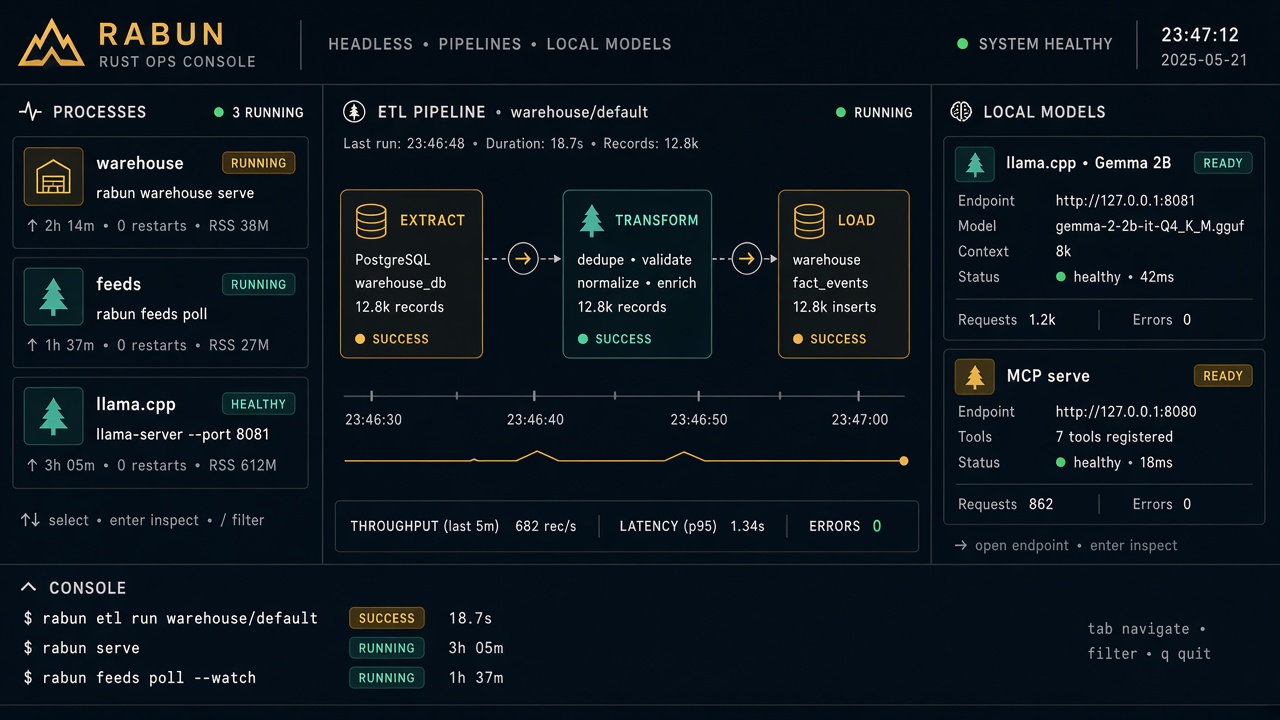The image size is (1280, 720).
Task: Click the Local Models brain icon
Action: 961,112
